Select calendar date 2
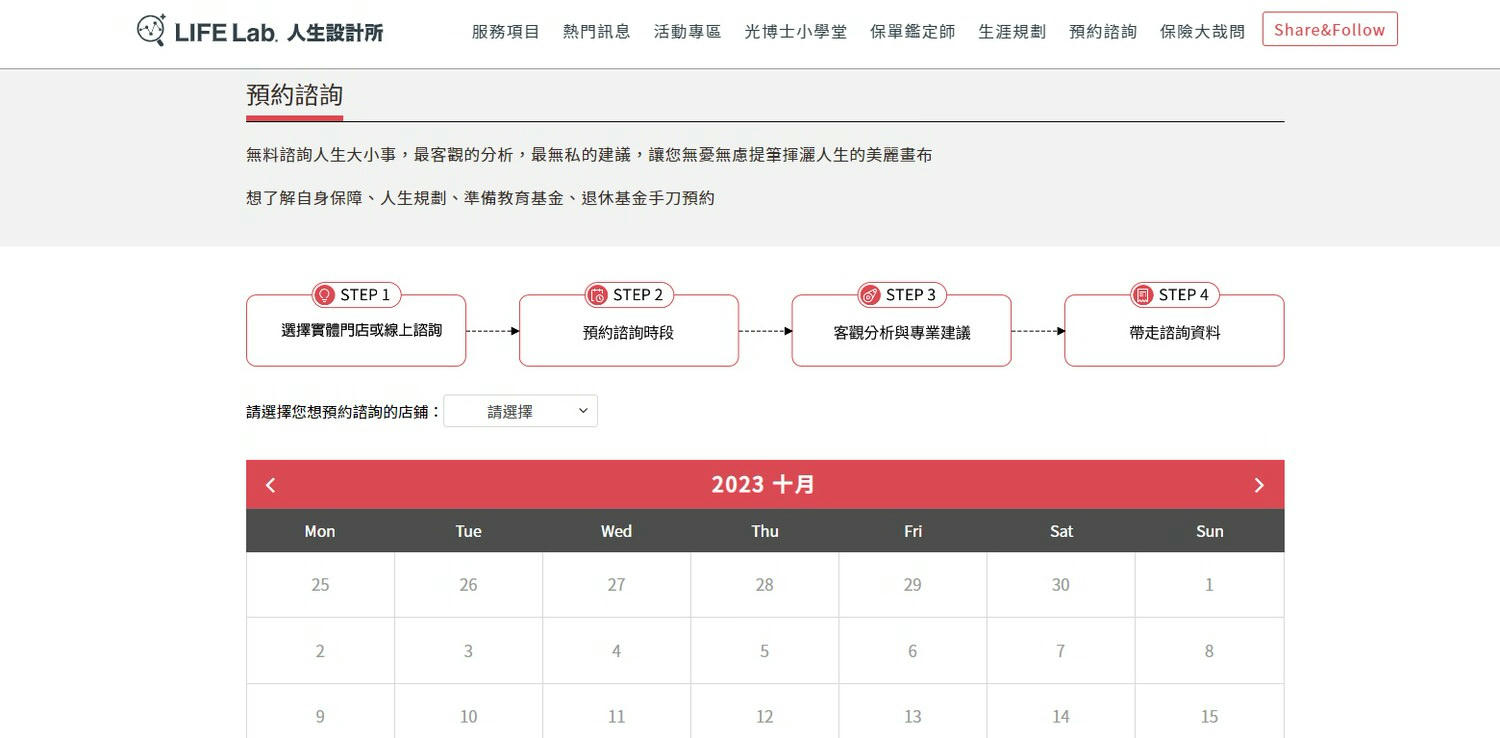Image resolution: width=1500 pixels, height=738 pixels. [x=320, y=651]
